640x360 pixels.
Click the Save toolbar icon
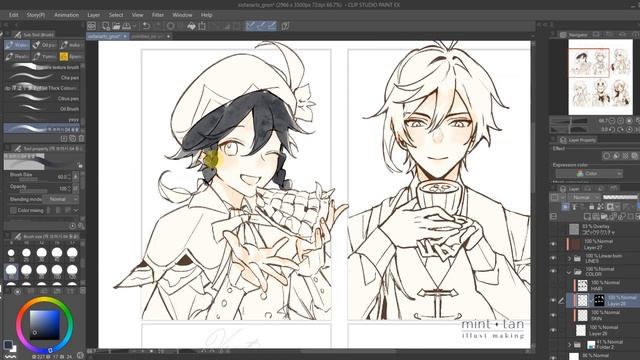pyautogui.click(x=126, y=26)
